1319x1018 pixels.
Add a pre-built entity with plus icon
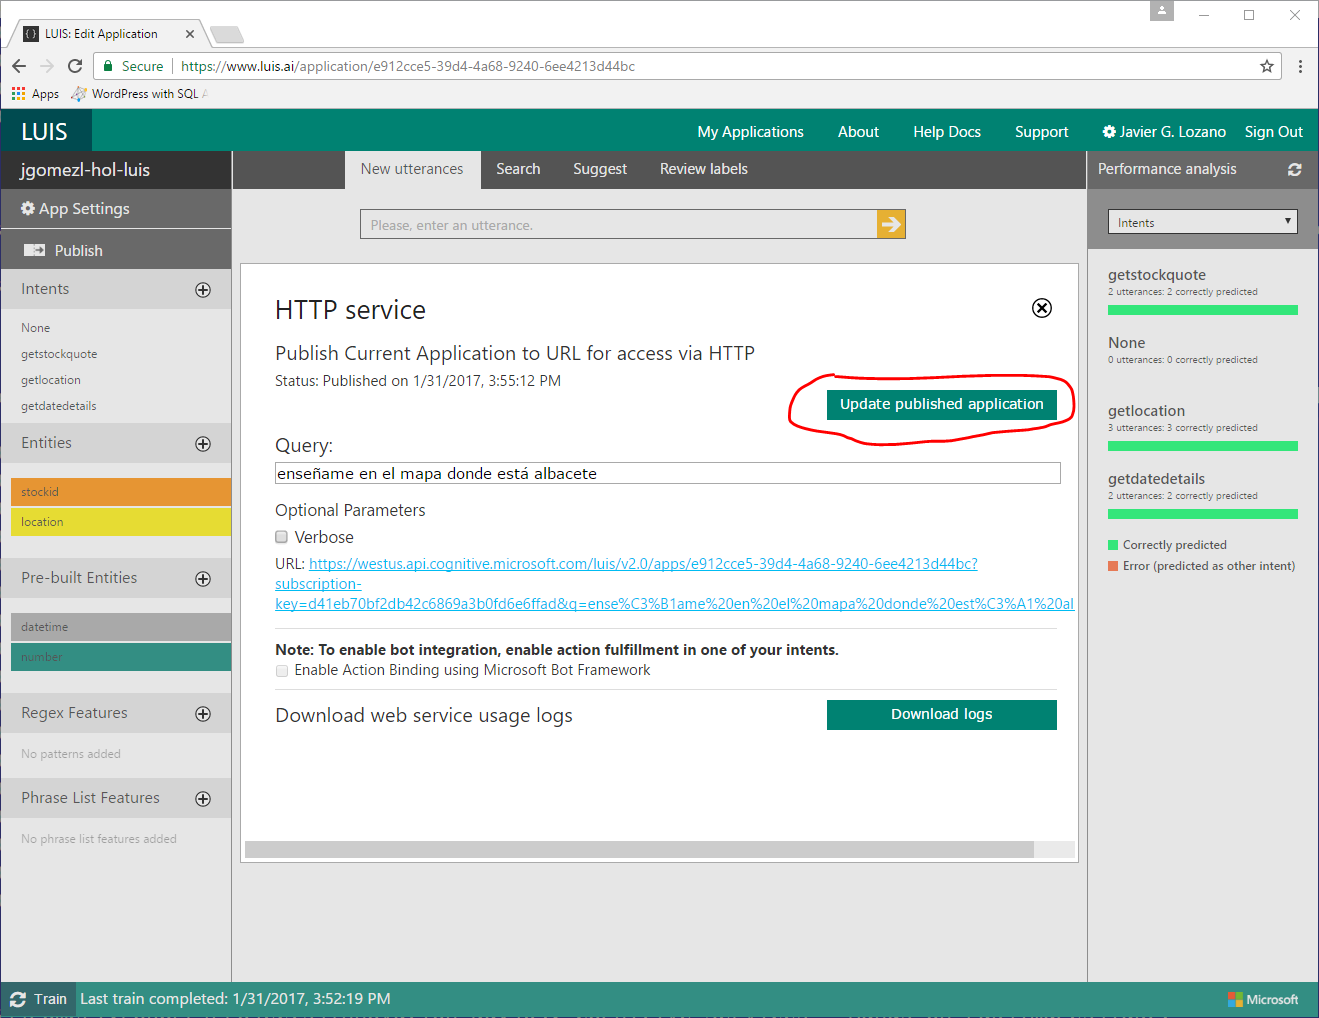click(203, 579)
